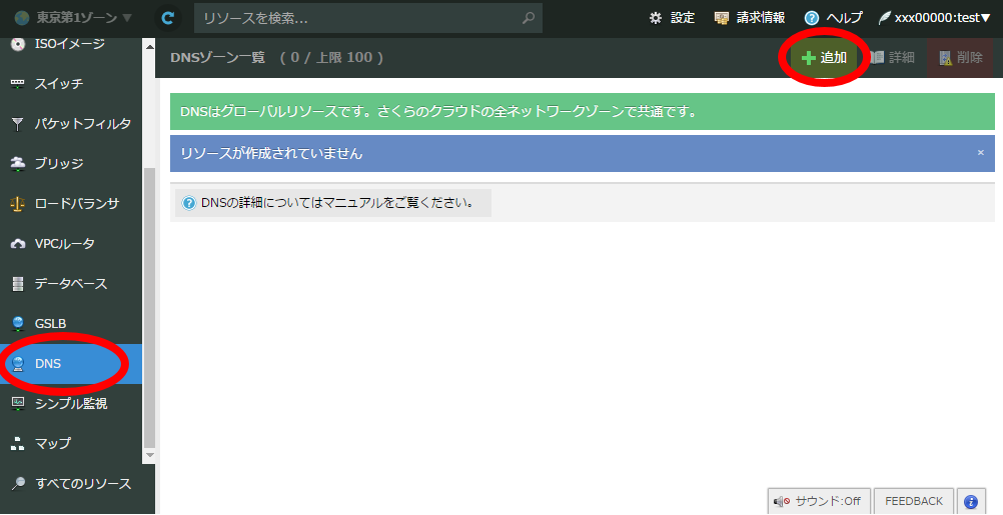Open the ヘルプ help menu
The image size is (1003, 515).
[x=833, y=18]
